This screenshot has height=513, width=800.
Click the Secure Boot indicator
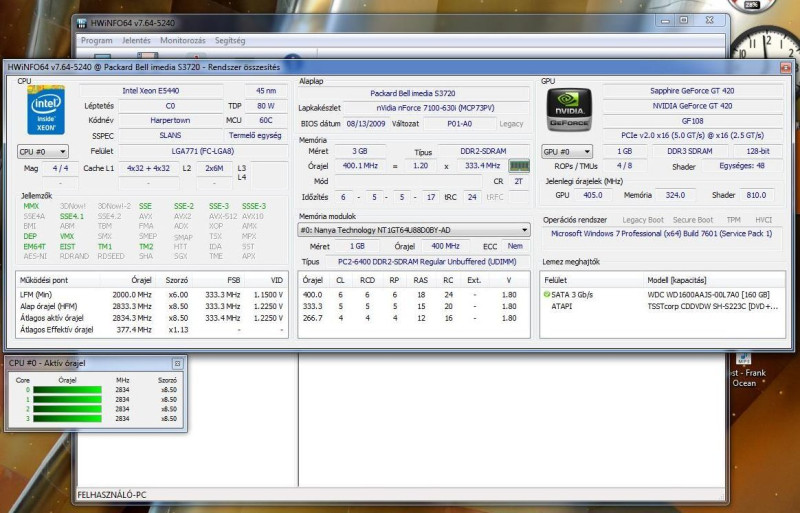pyautogui.click(x=692, y=220)
